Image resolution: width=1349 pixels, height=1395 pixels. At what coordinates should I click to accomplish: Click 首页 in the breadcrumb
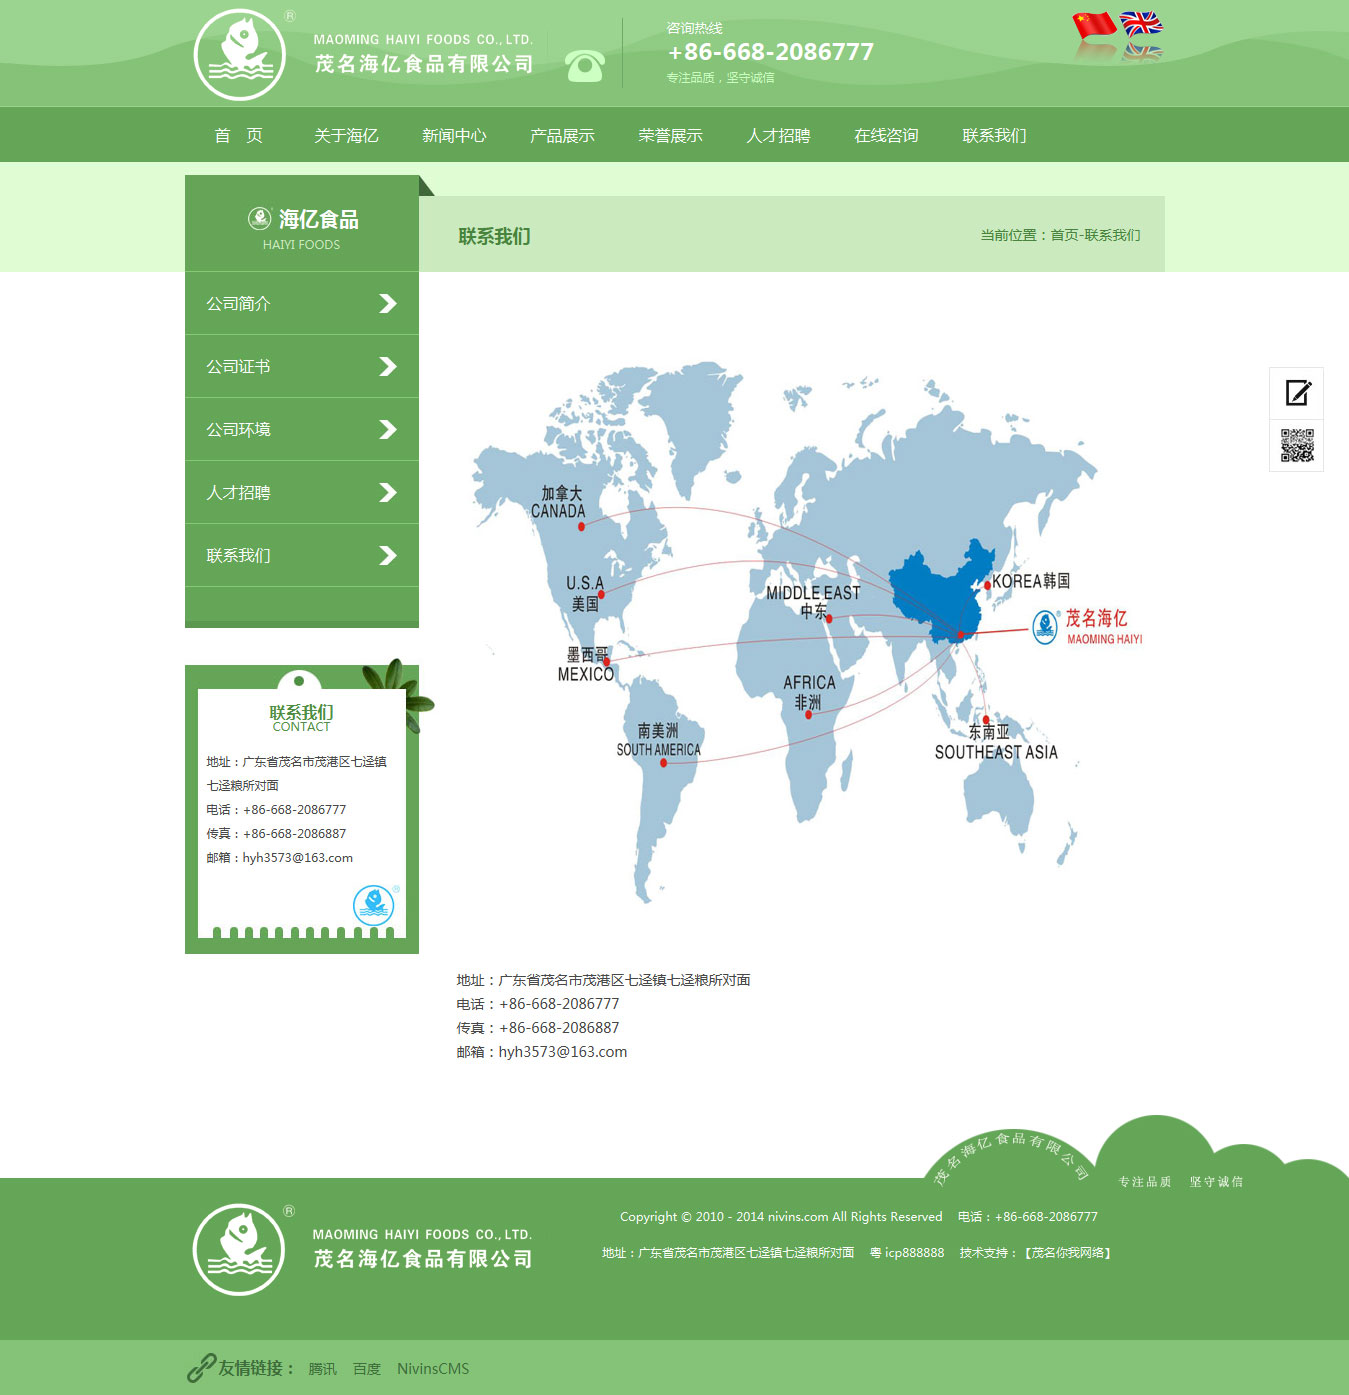pos(1064,236)
